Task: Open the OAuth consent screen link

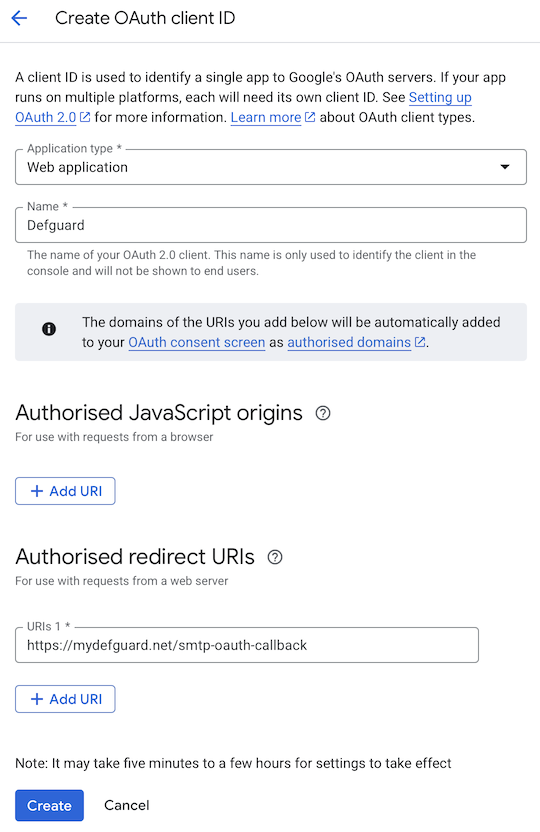Action: [x=197, y=343]
